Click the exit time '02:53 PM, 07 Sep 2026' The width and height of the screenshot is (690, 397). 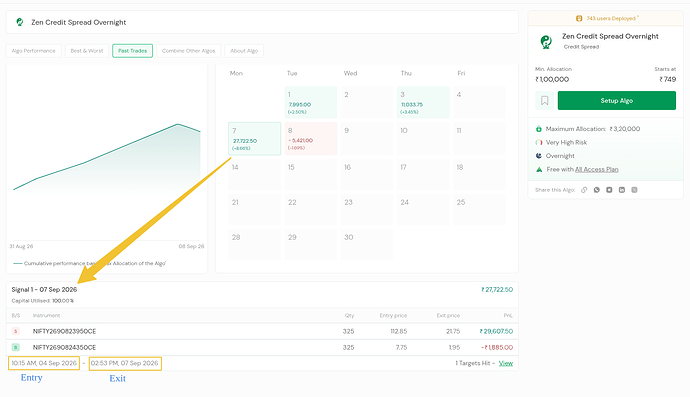coord(125,363)
